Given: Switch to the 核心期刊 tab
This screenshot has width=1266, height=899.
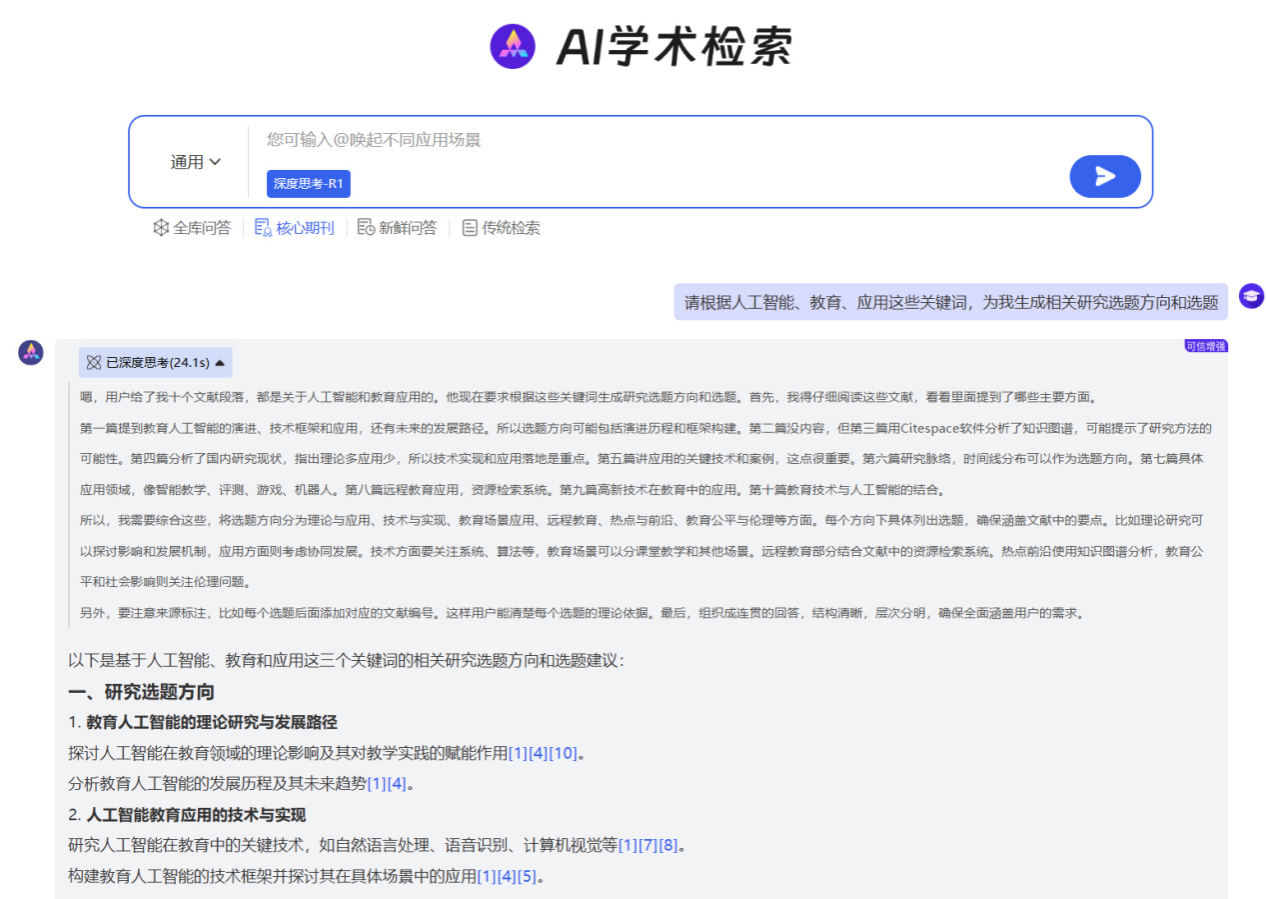Looking at the screenshot, I should click(294, 228).
